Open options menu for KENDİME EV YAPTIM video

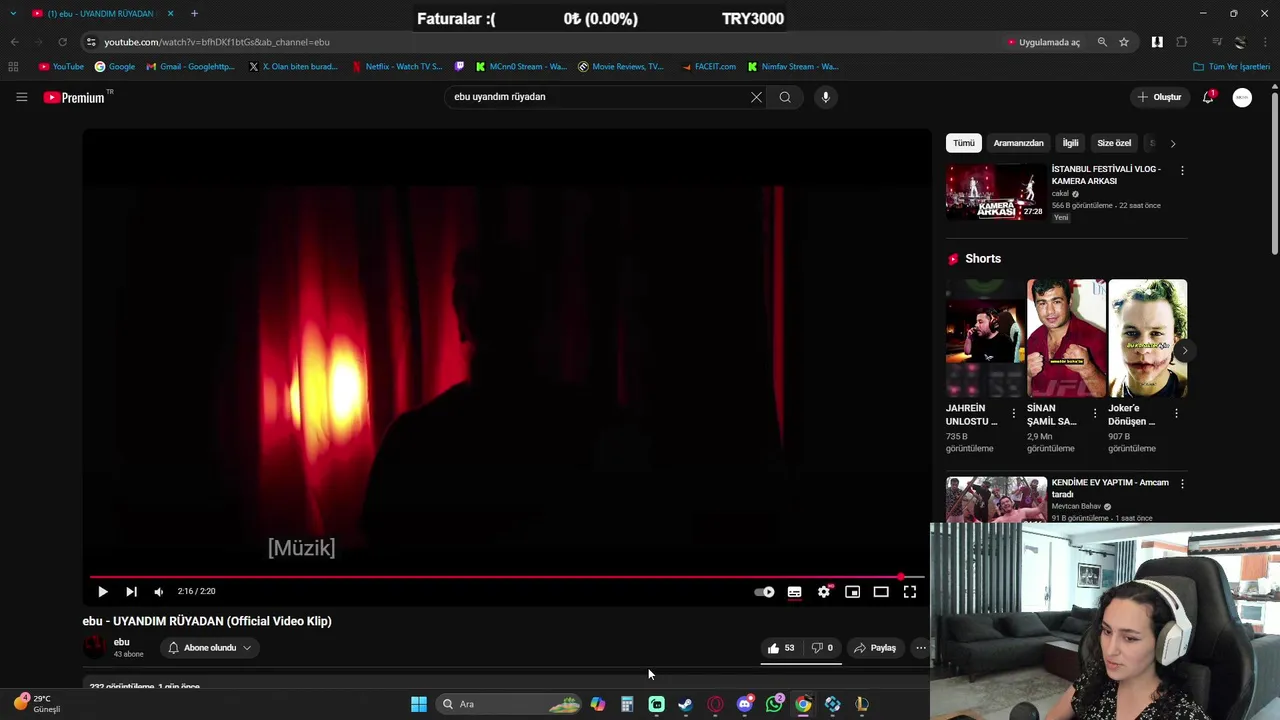pyautogui.click(x=1182, y=484)
